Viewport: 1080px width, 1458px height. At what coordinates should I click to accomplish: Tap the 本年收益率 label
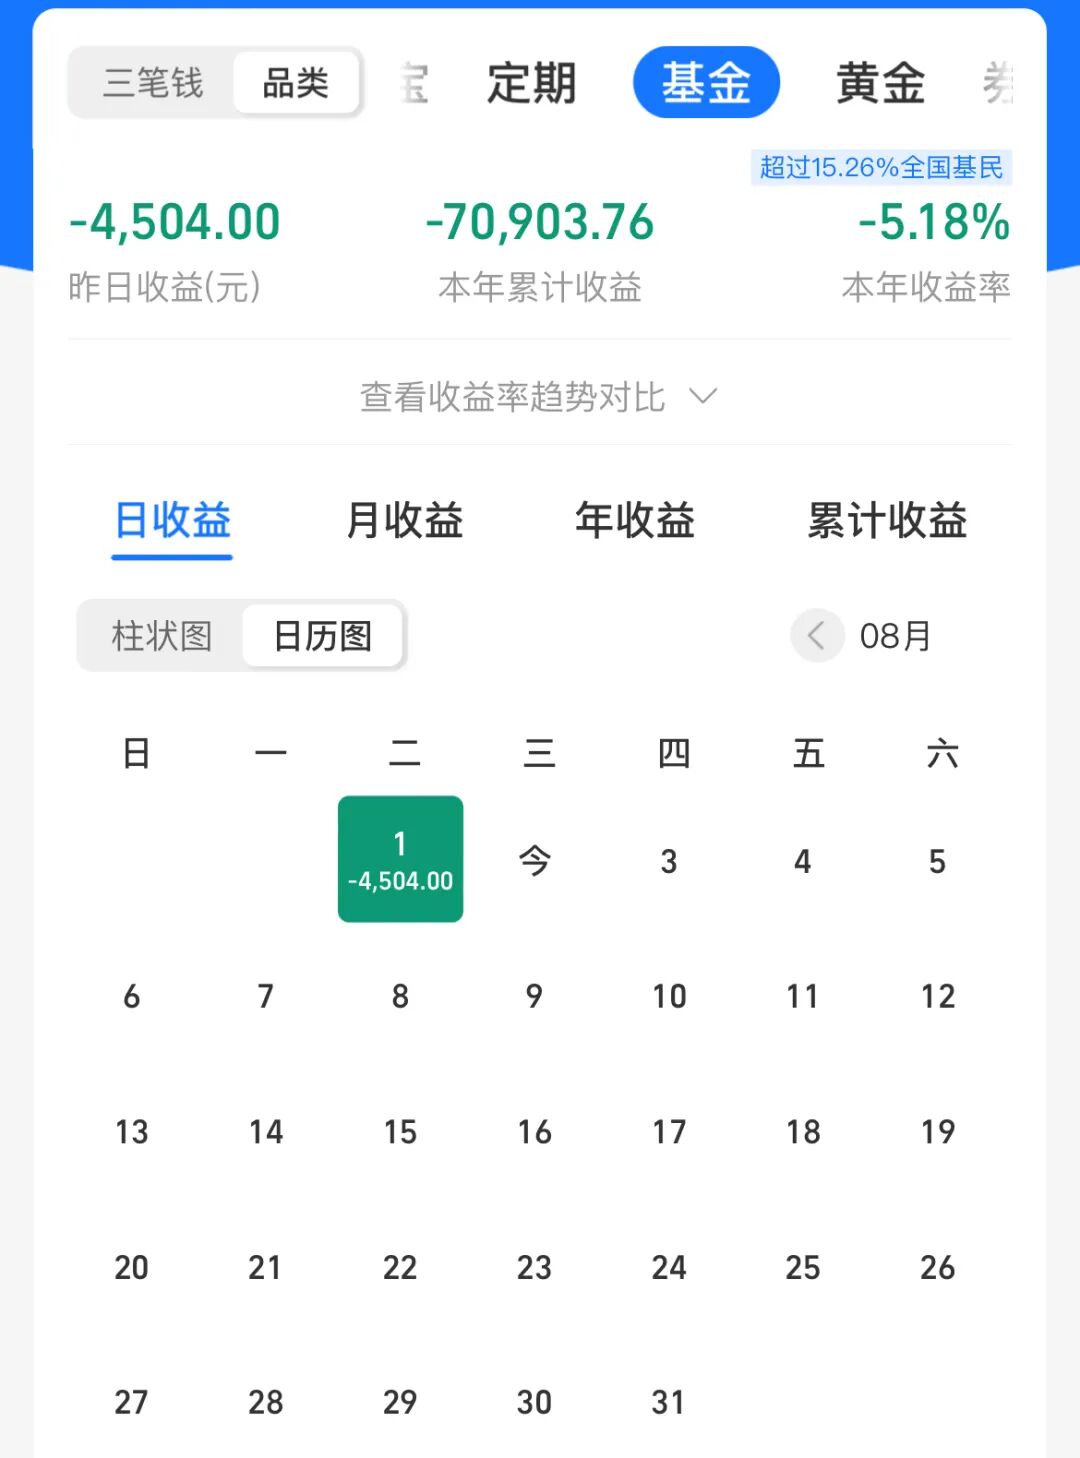tap(926, 287)
